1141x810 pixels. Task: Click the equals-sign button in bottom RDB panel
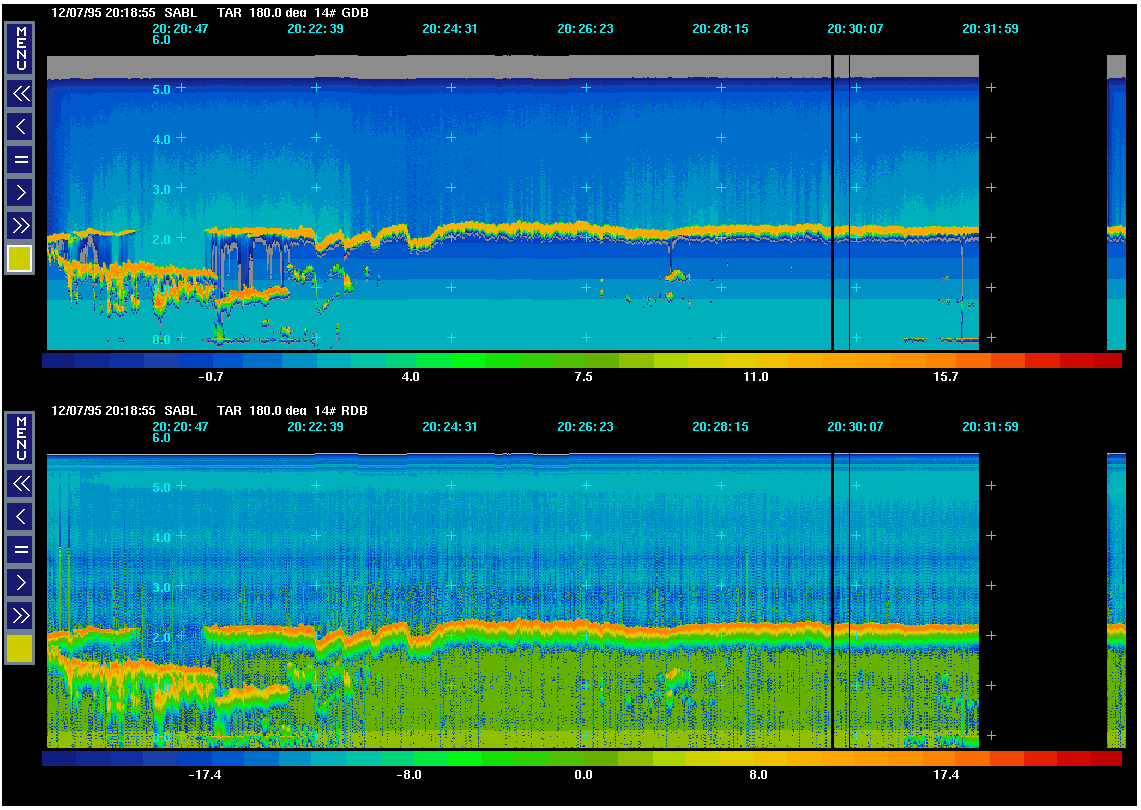tap(20, 549)
